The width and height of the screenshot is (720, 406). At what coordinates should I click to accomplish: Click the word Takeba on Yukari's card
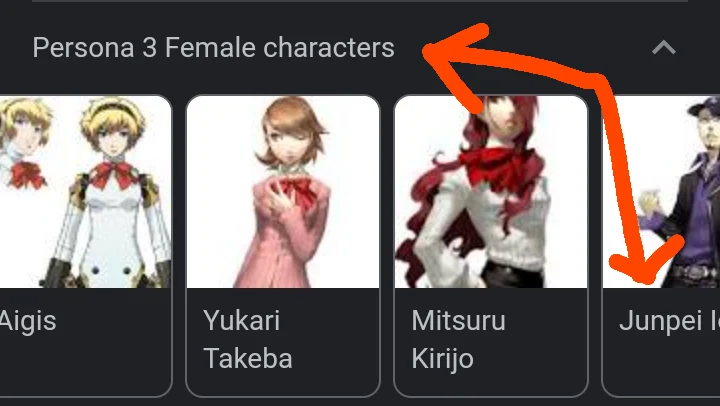click(x=248, y=358)
